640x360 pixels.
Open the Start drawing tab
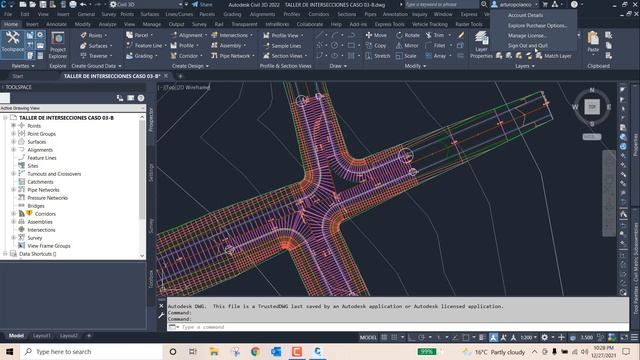point(18,76)
